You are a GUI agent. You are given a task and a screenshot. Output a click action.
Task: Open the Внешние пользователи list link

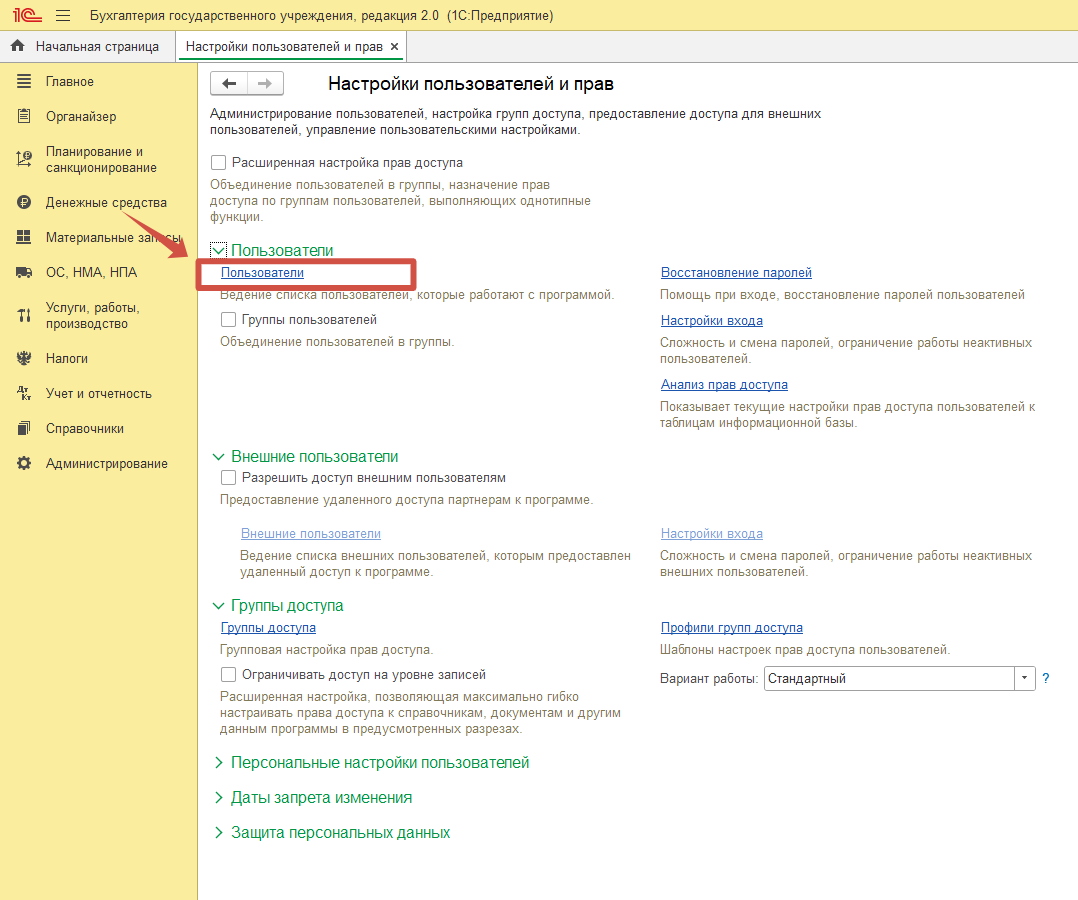[311, 534]
